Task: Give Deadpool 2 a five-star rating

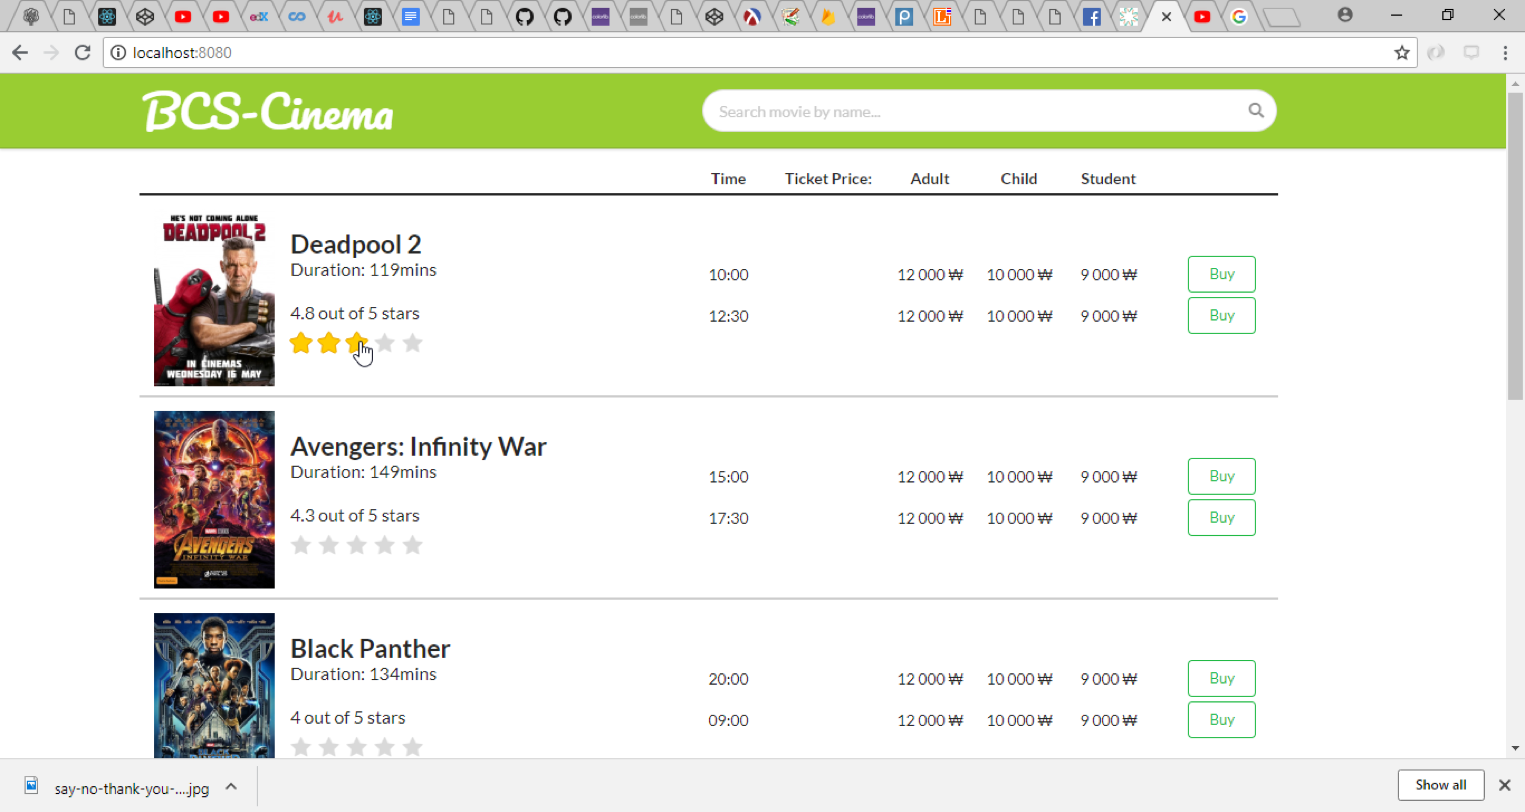Action: [x=412, y=344]
